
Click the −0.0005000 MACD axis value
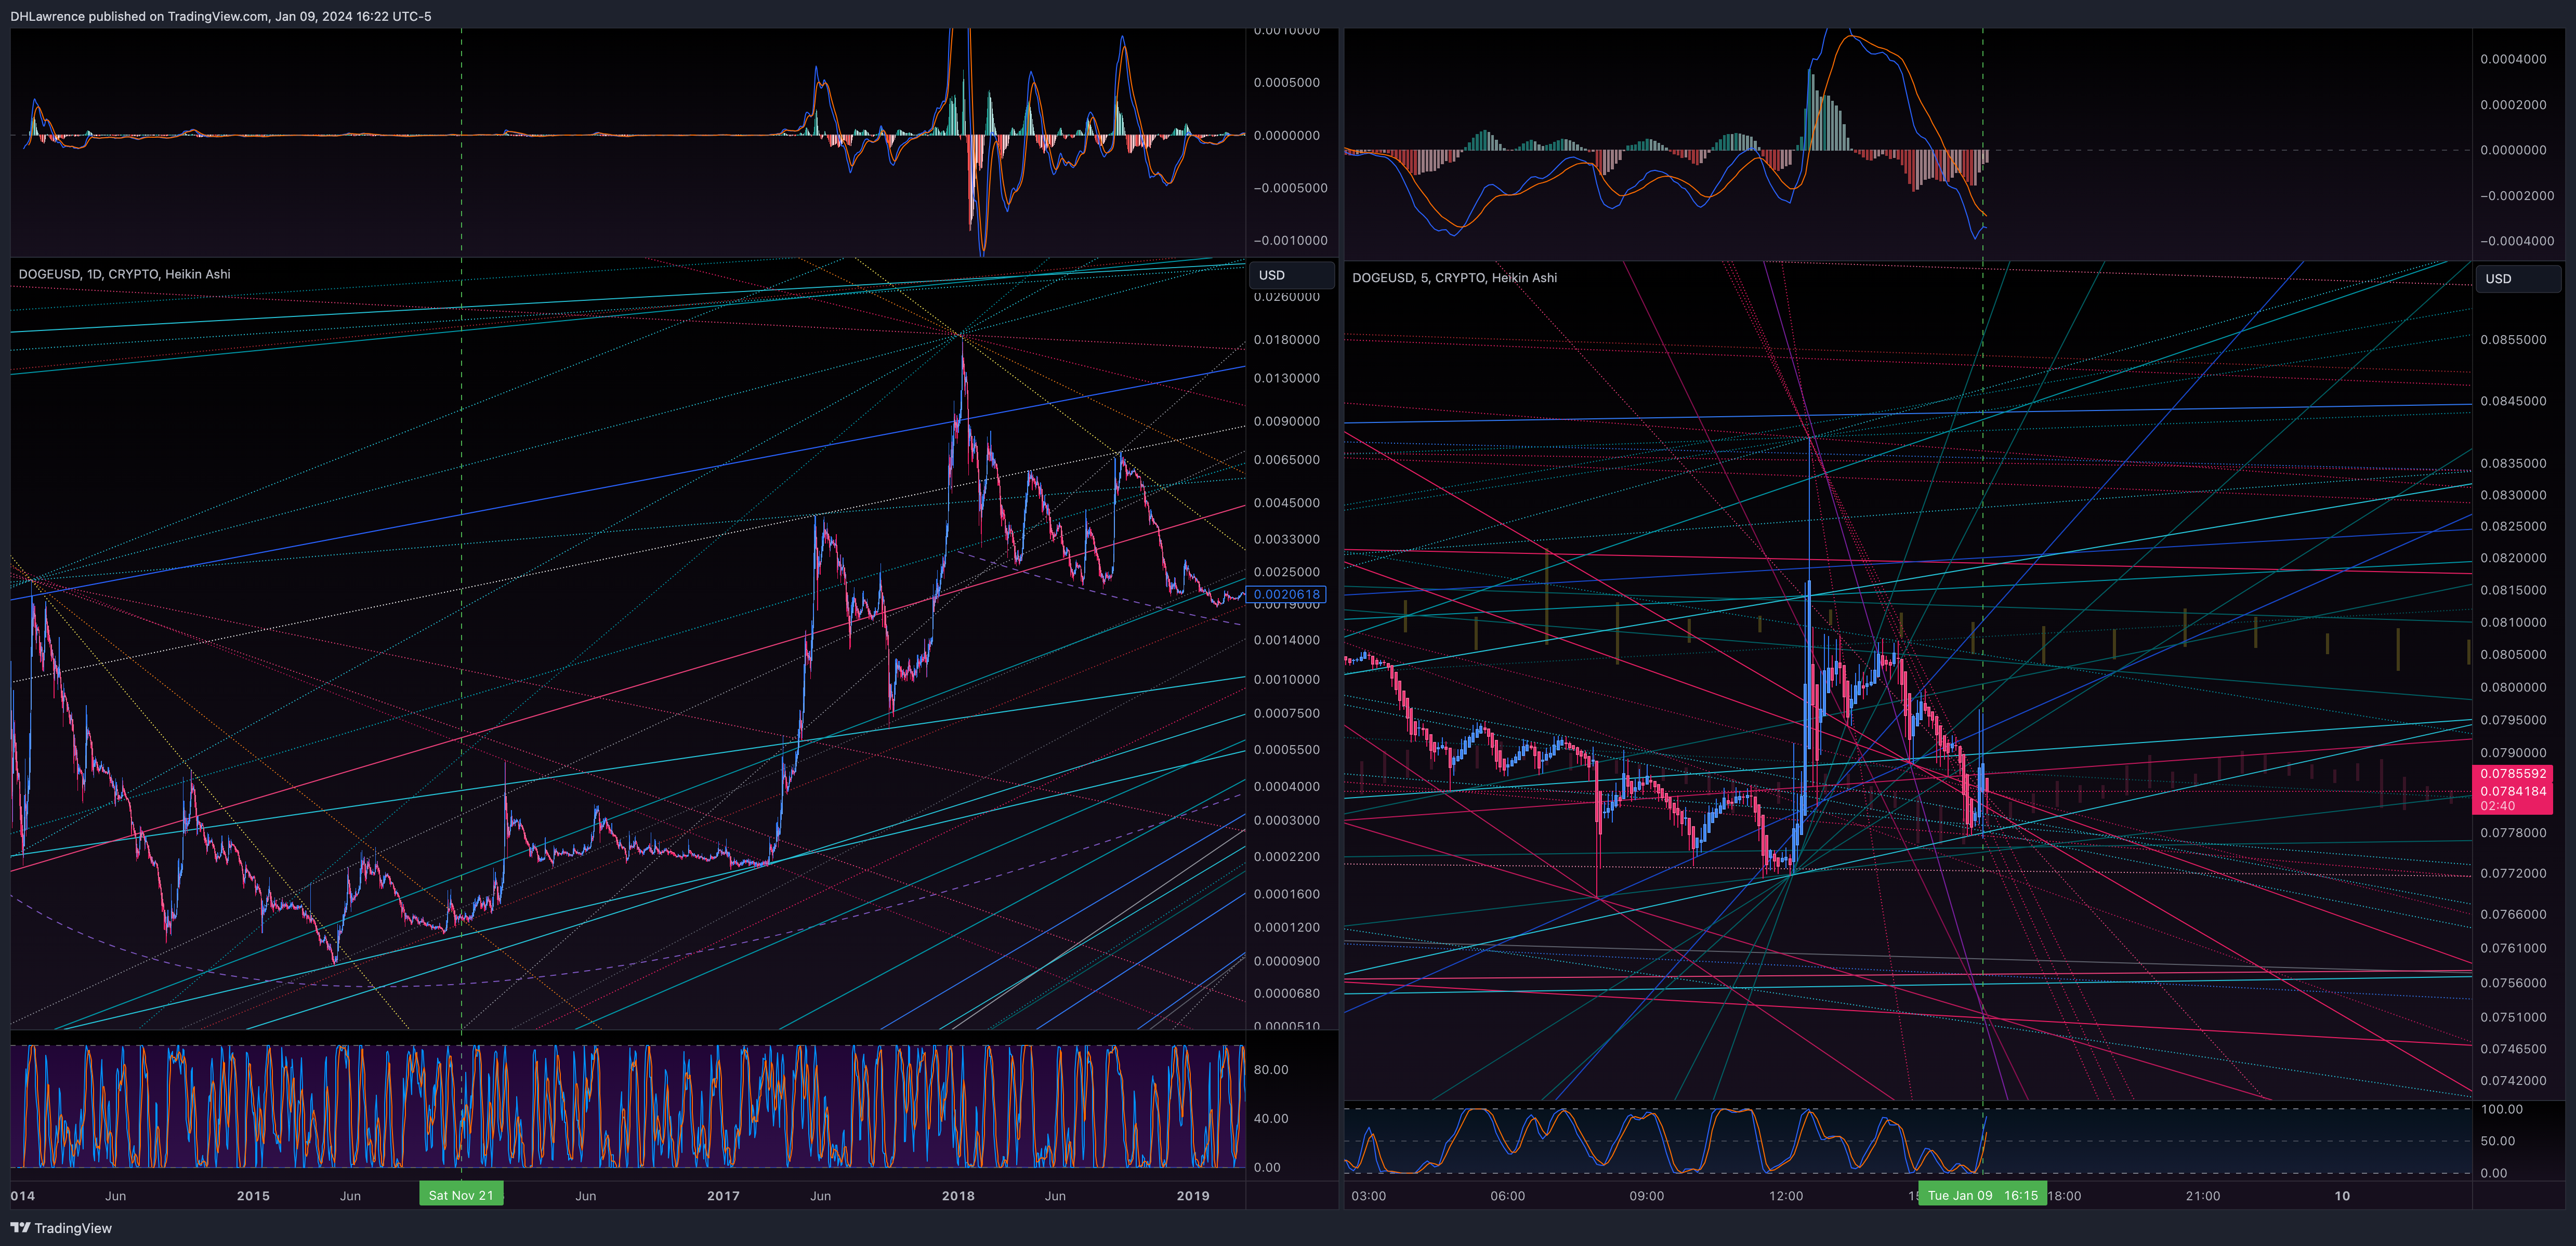point(1290,188)
